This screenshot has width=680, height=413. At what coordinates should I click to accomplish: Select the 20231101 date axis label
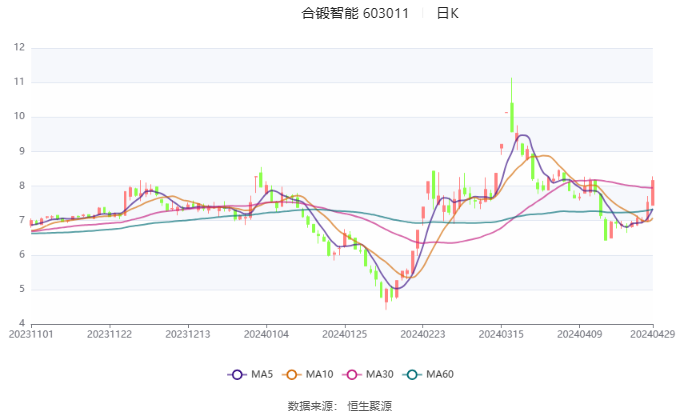pyautogui.click(x=31, y=334)
